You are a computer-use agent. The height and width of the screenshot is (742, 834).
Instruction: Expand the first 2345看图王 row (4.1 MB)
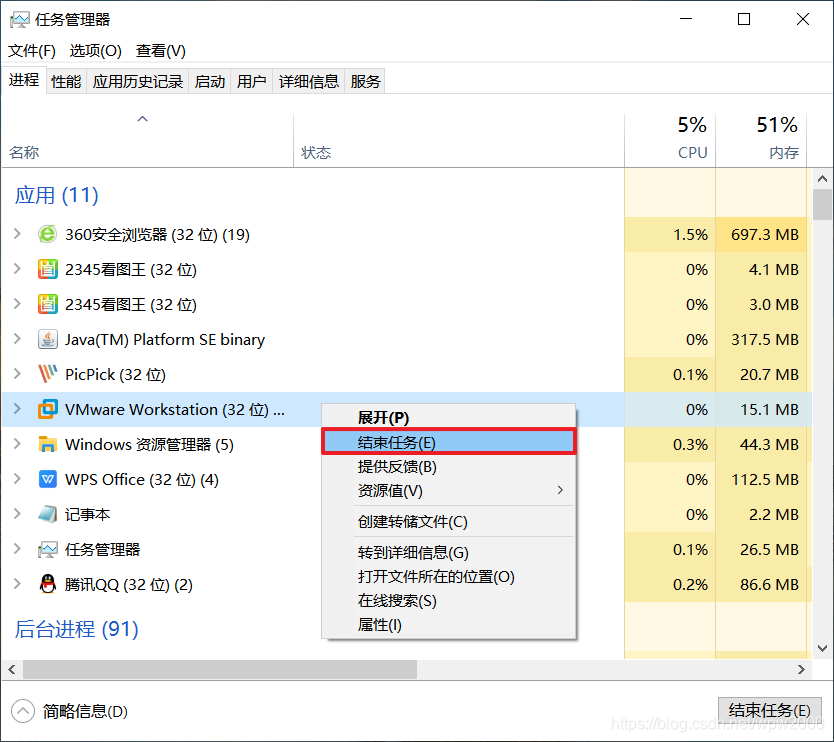coord(17,269)
